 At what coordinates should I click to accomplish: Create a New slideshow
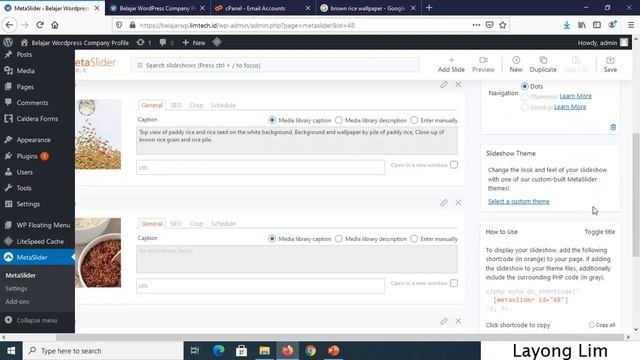coord(516,64)
